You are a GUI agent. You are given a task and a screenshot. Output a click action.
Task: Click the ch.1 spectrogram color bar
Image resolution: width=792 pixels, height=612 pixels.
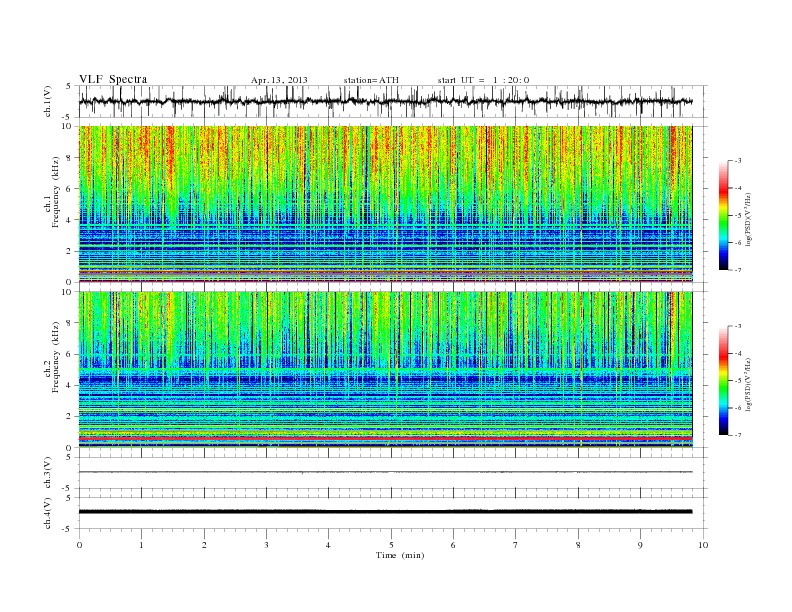coord(723,215)
